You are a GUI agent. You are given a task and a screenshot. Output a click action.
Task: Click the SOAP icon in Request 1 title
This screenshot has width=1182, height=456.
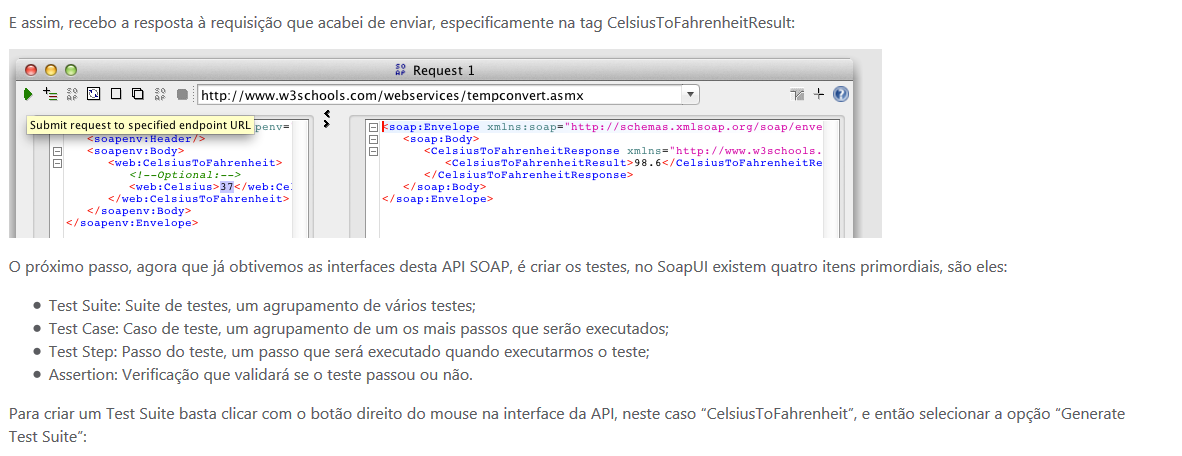(401, 70)
